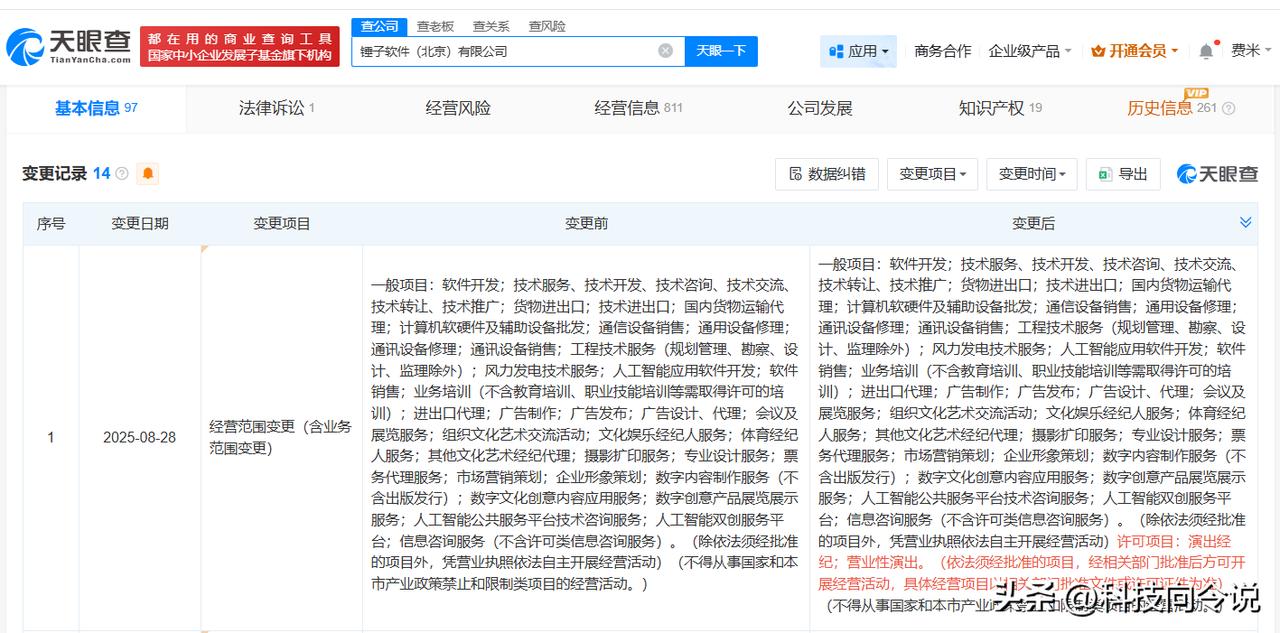The image size is (1280, 633).
Task: Open the 费米 user account dropdown
Action: pyautogui.click(x=1251, y=51)
